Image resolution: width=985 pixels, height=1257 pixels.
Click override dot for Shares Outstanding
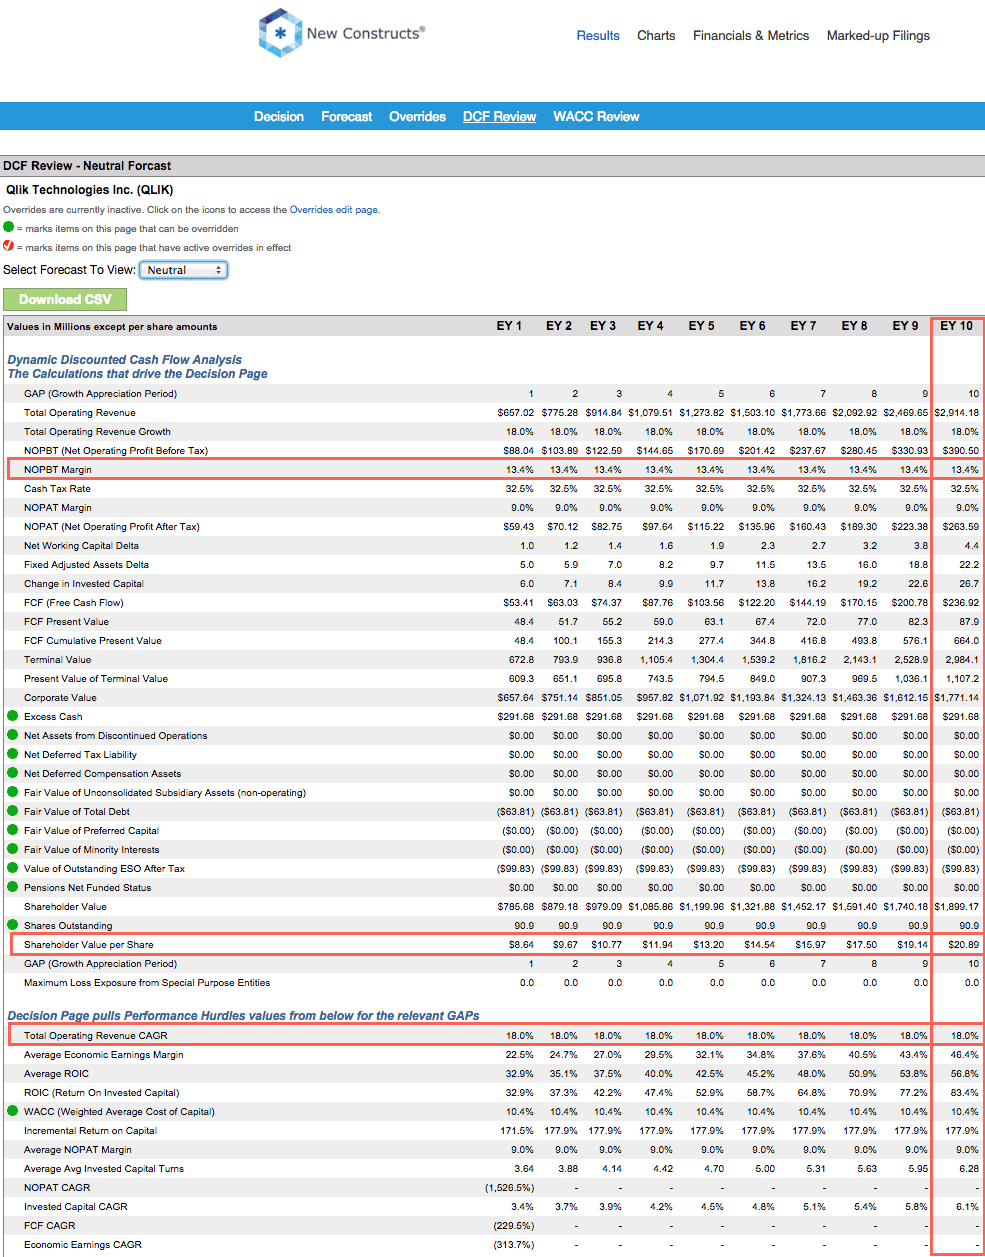pyautogui.click(x=12, y=925)
